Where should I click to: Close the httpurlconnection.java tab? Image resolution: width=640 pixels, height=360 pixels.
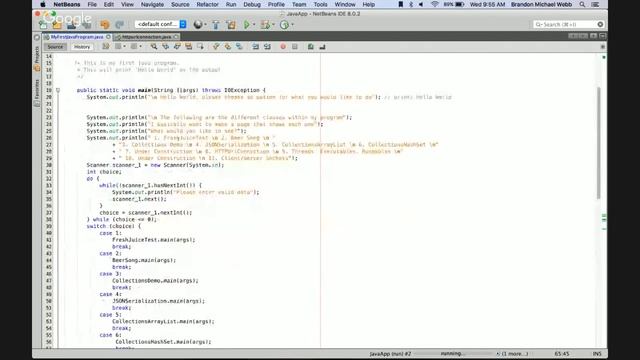click(x=176, y=37)
